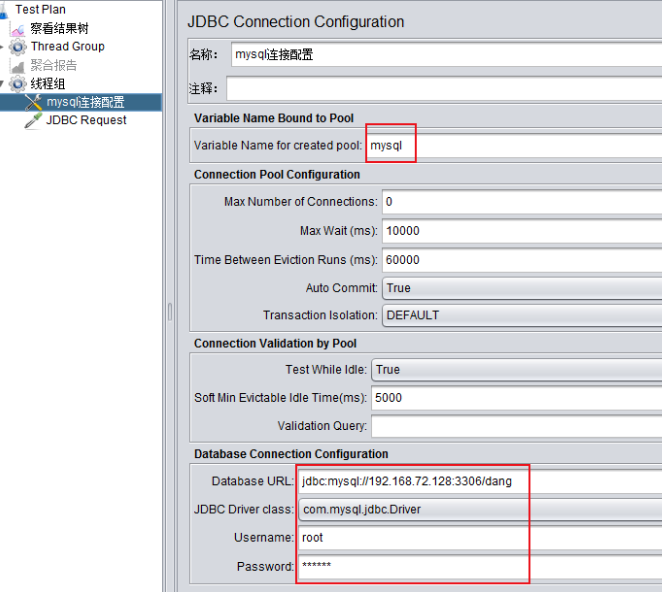Screen dimensions: 662x592
Task: Select Thread Group in the tree
Action: tap(68, 46)
